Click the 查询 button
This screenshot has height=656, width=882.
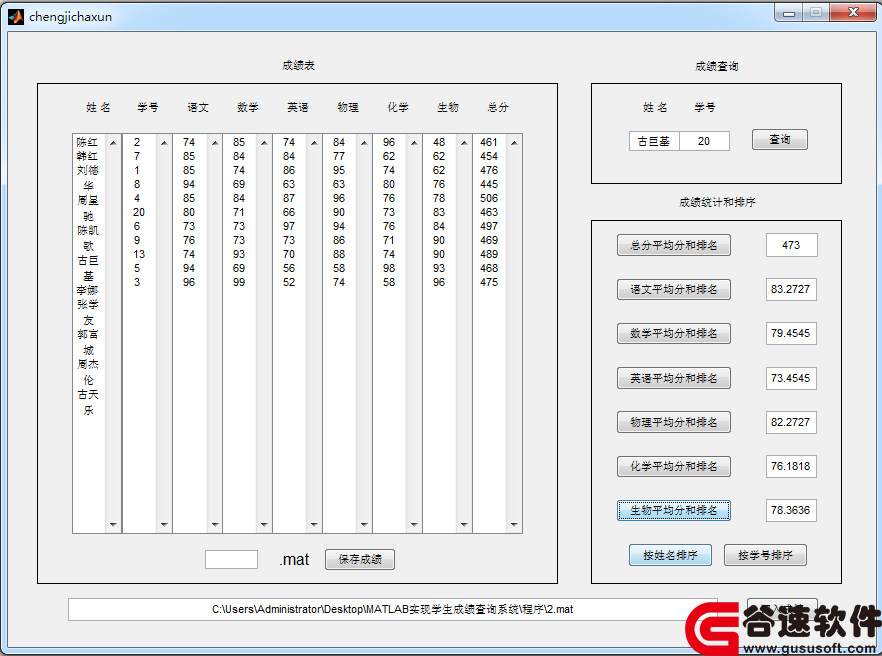pos(780,140)
